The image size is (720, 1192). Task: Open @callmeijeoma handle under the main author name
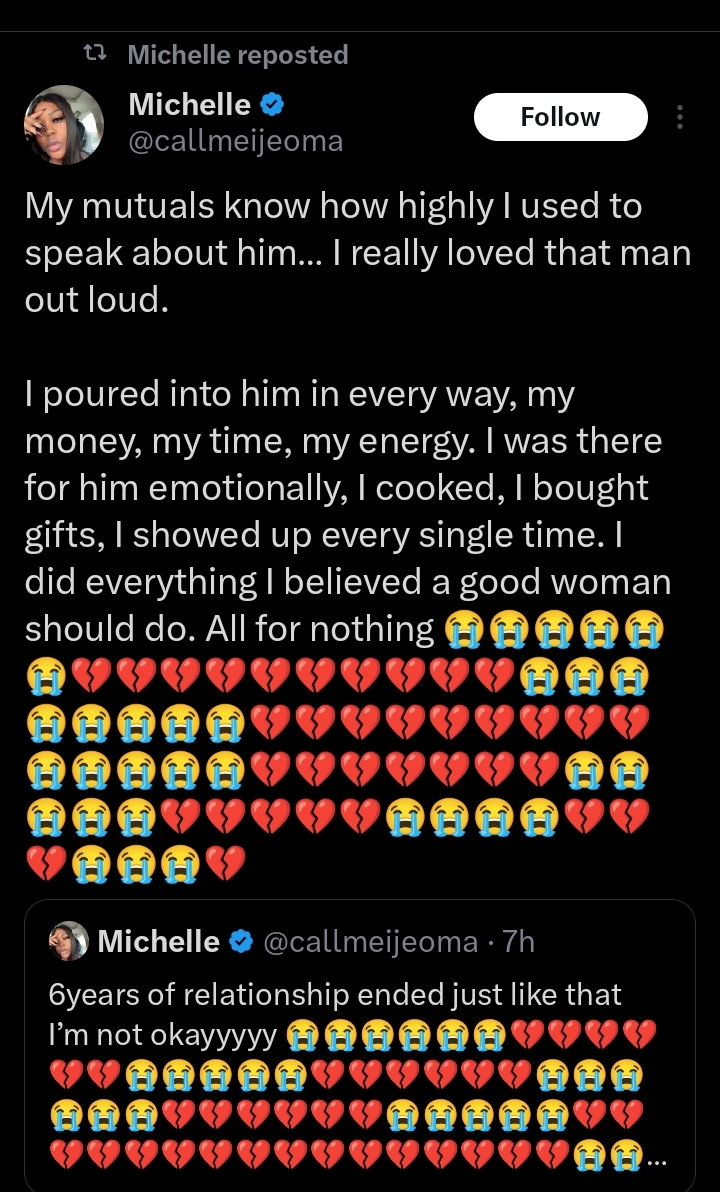point(236,141)
